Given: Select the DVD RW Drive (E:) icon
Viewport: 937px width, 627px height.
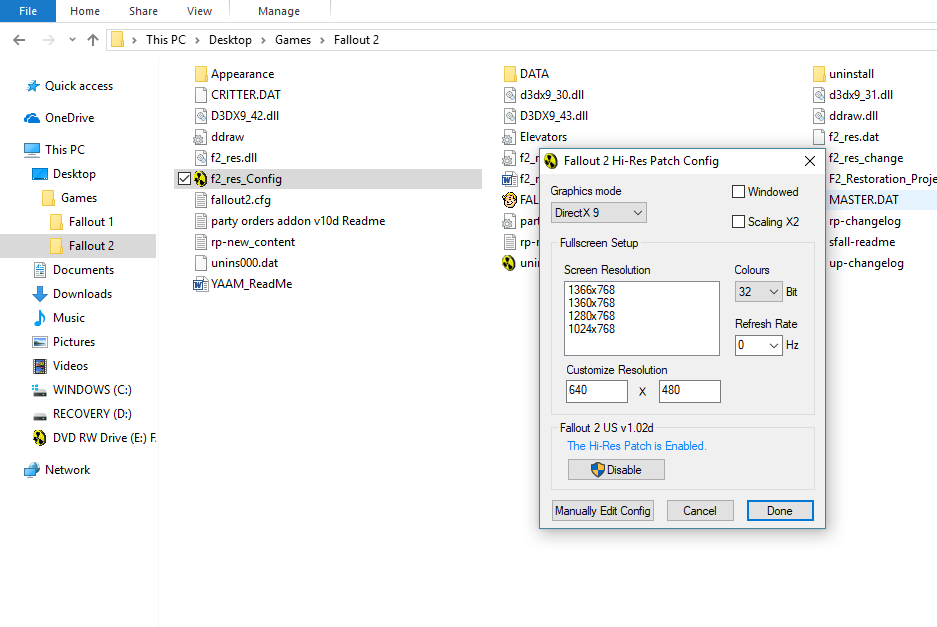Looking at the screenshot, I should tap(39, 438).
